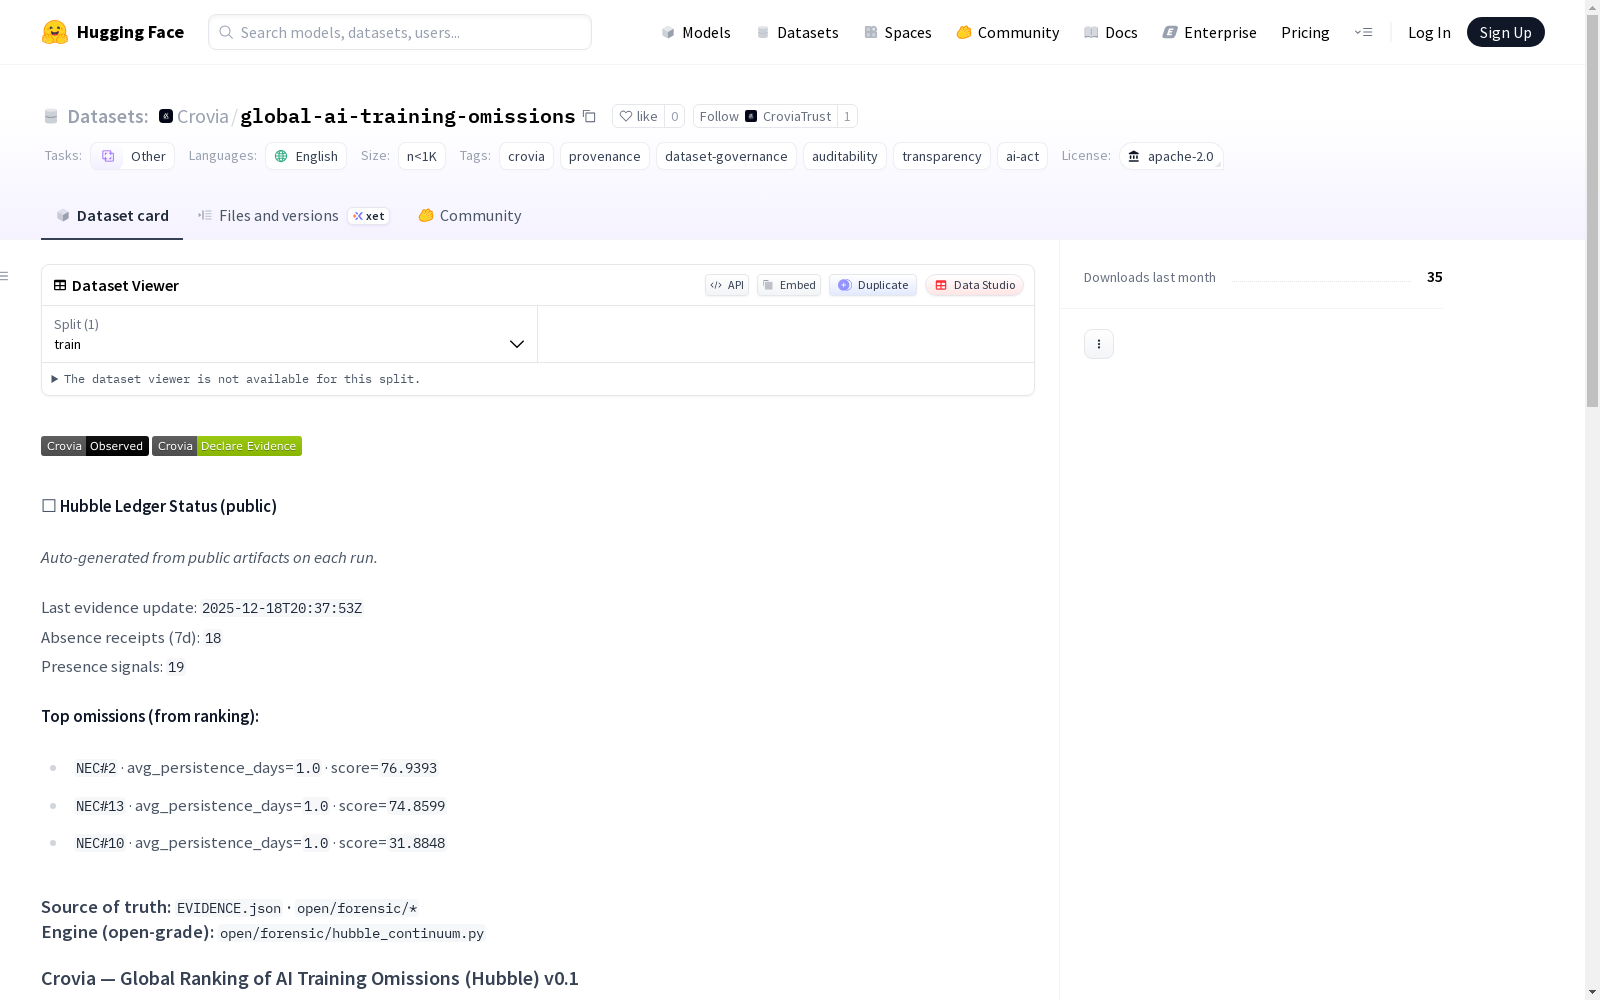Open the Datasets page from the navbar
1600x1000 pixels.
pos(798,32)
